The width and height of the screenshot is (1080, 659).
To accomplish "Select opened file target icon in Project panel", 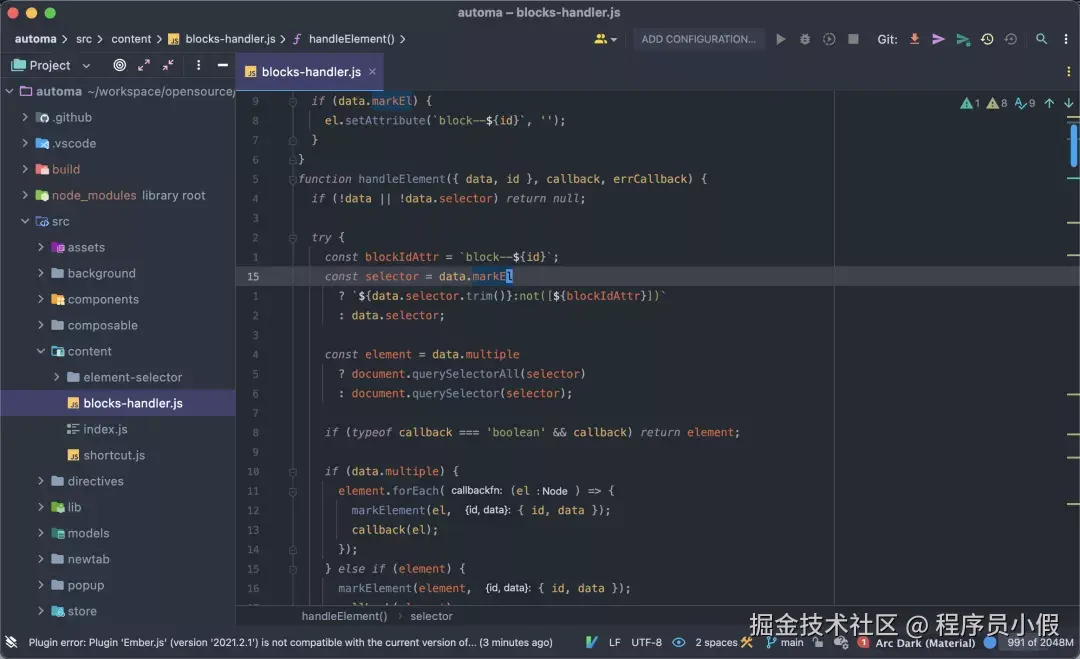I will tap(119, 65).
